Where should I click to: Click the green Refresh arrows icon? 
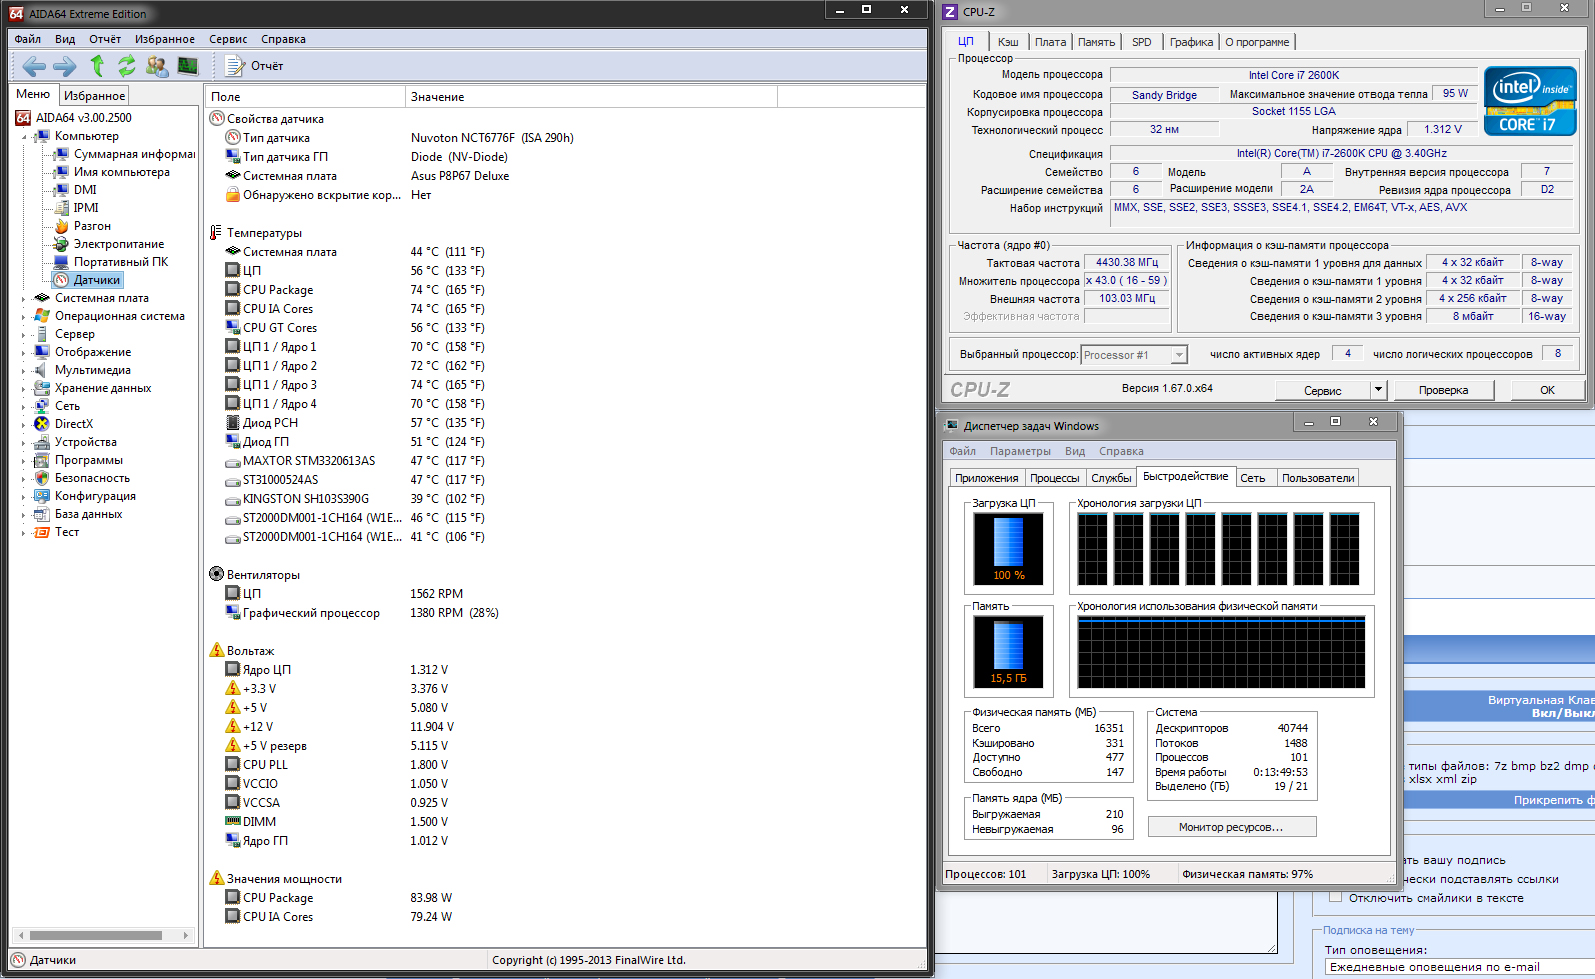127,66
